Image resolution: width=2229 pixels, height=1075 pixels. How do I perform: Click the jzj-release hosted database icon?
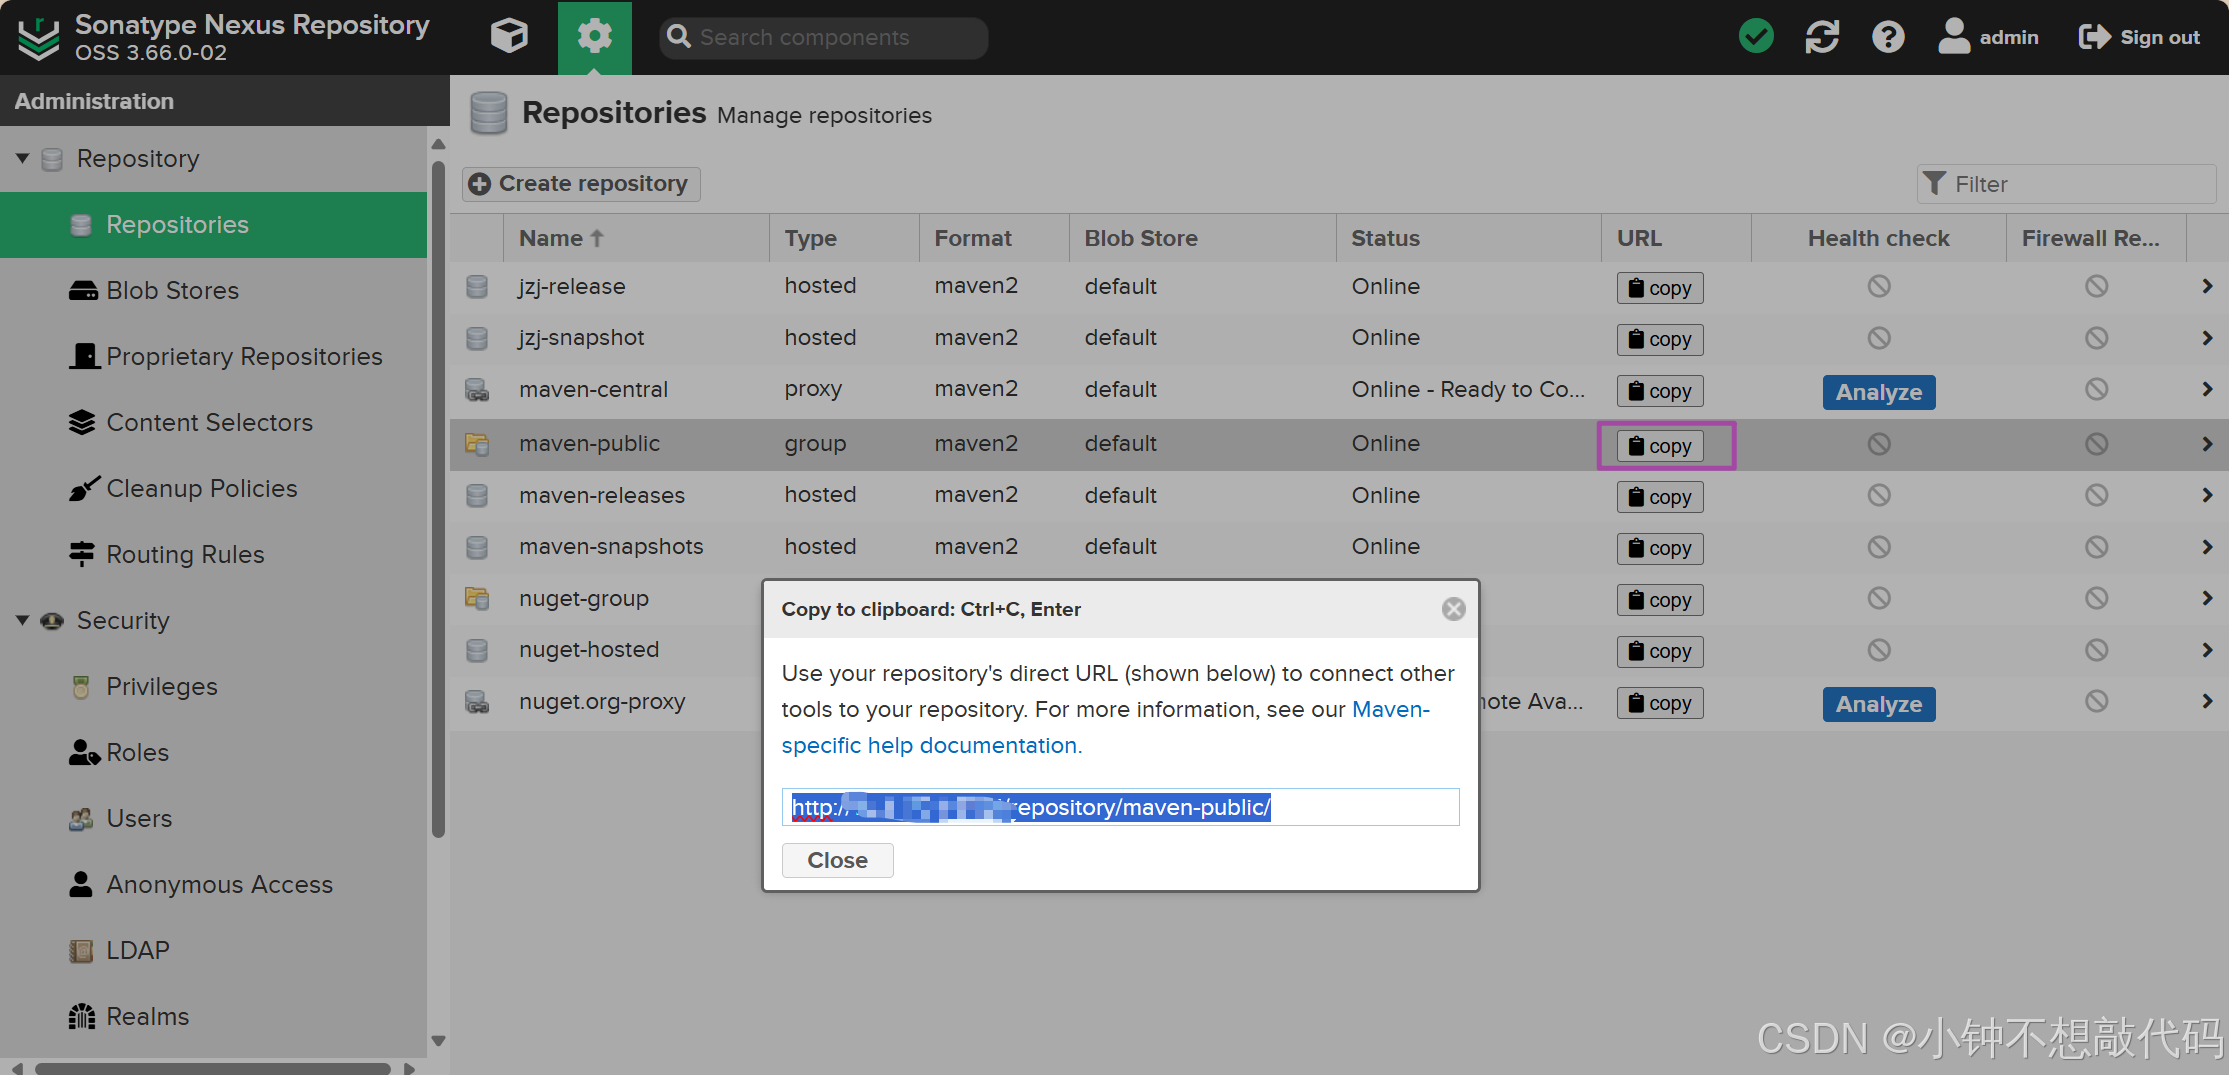point(477,287)
